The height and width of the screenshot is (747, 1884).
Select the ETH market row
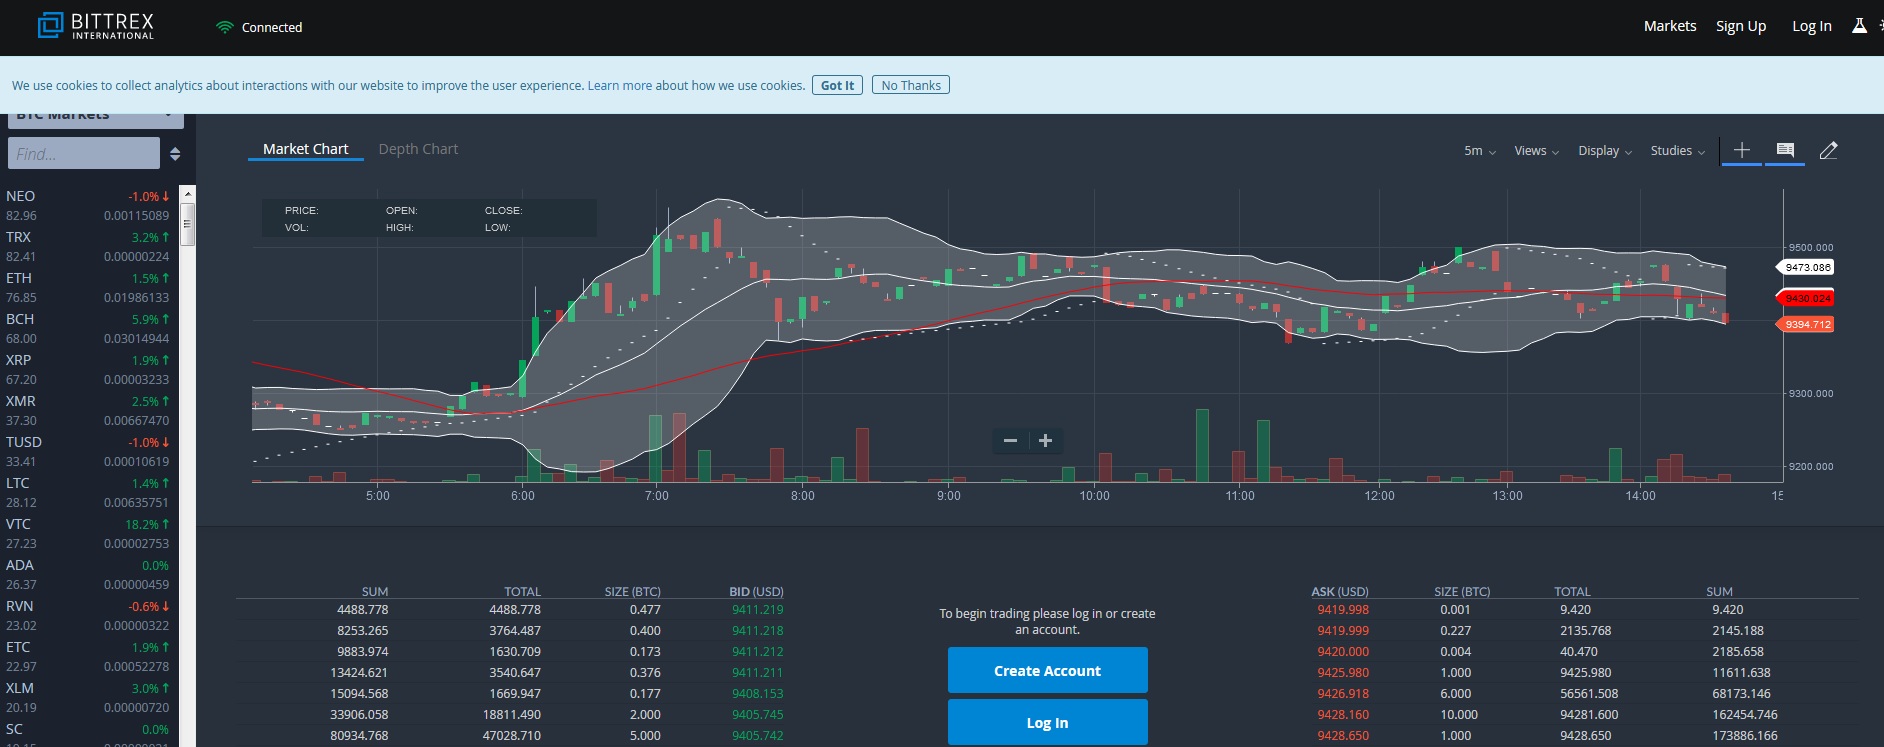click(x=88, y=287)
